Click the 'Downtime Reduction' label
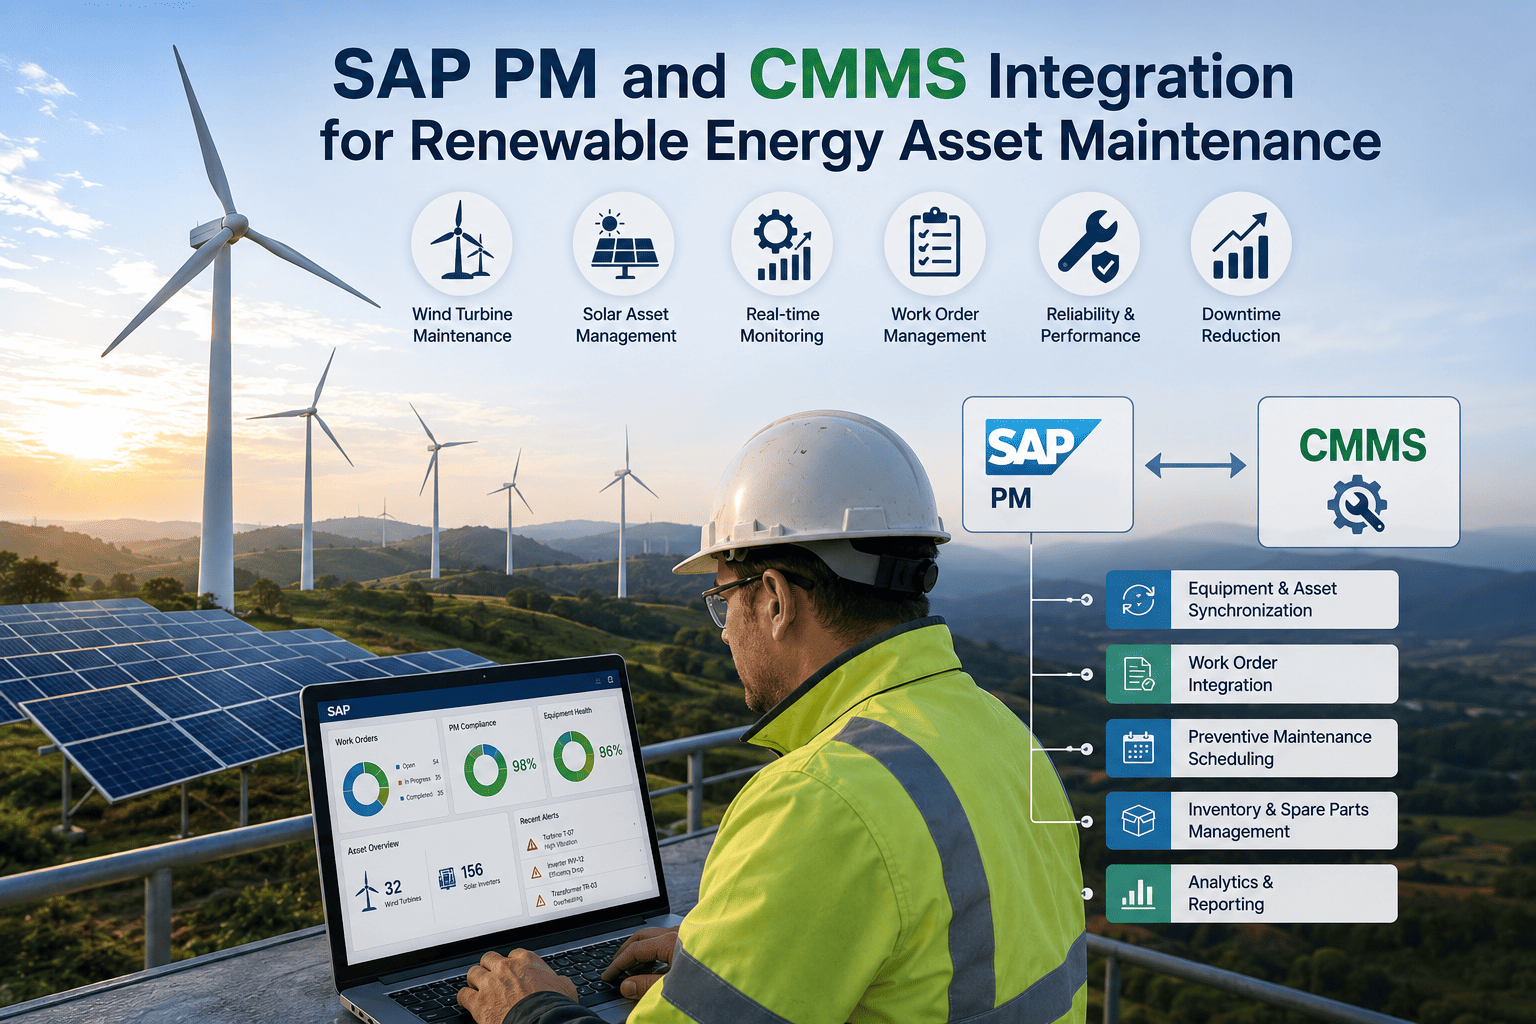 tap(1241, 325)
